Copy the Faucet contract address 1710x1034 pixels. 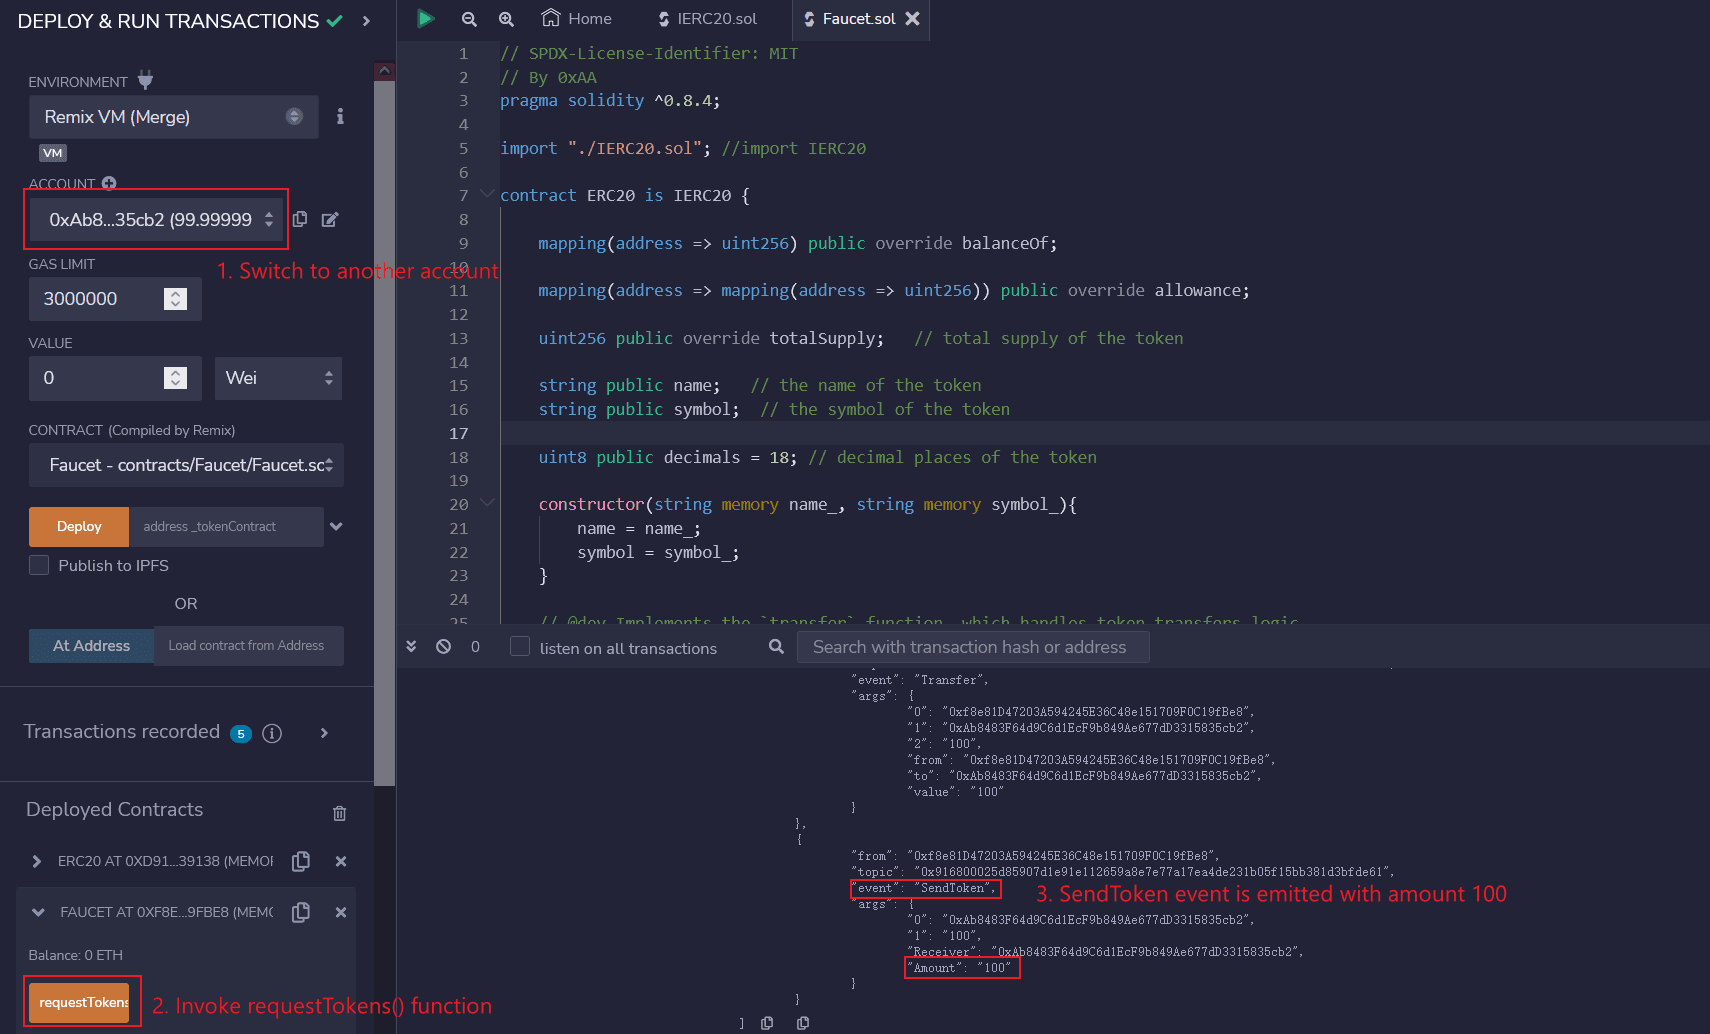point(301,912)
